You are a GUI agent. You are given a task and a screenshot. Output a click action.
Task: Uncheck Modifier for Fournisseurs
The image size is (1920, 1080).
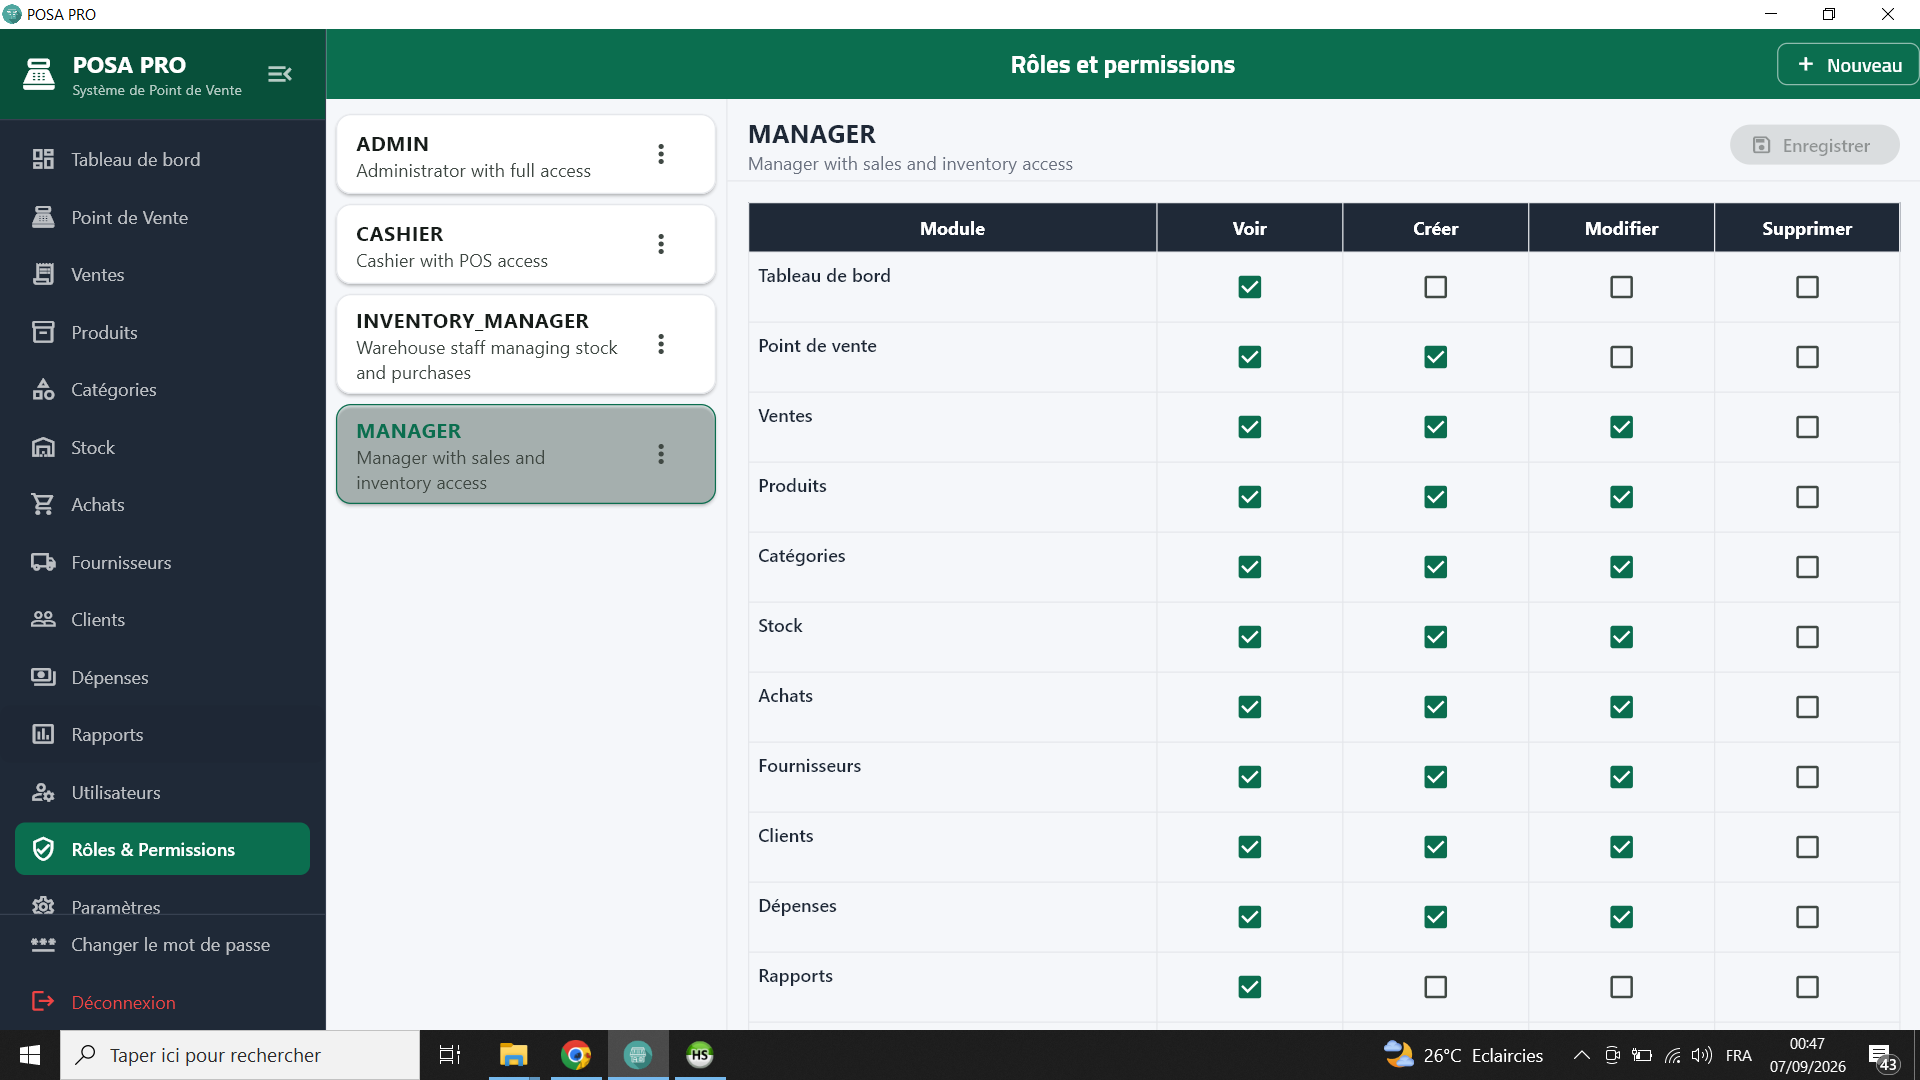click(1621, 777)
